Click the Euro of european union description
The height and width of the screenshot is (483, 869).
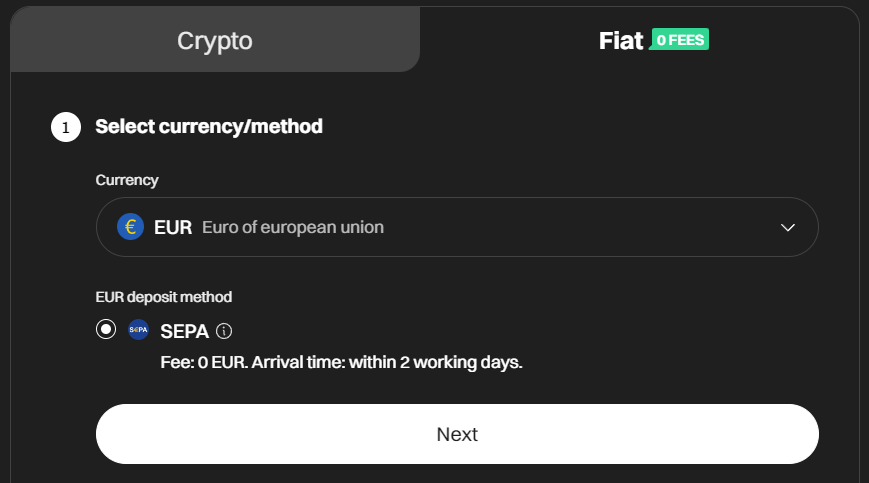click(293, 227)
